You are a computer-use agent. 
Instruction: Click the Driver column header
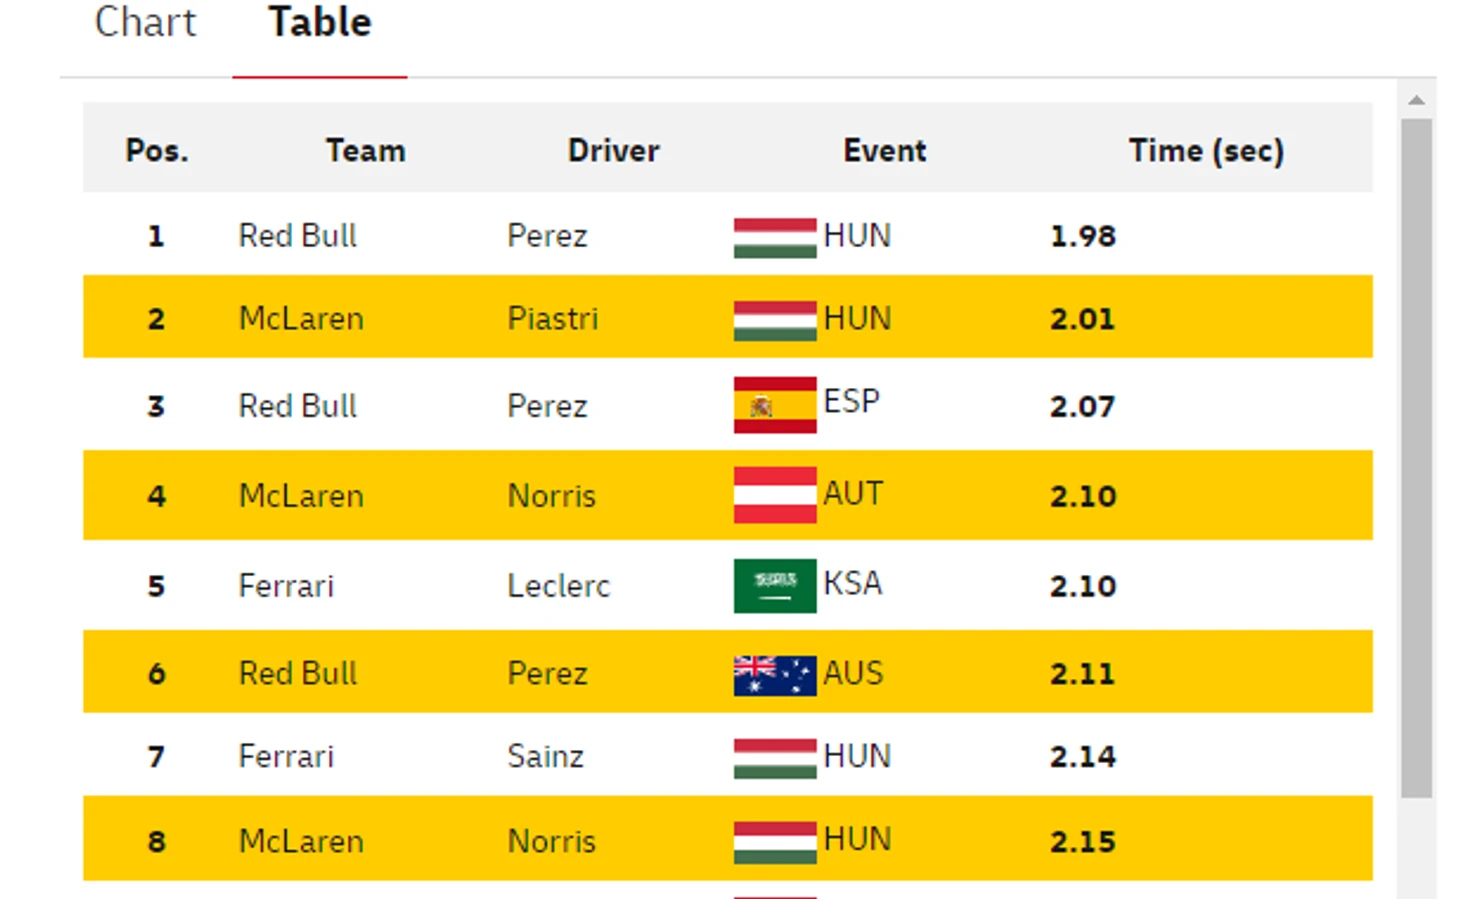[613, 151]
